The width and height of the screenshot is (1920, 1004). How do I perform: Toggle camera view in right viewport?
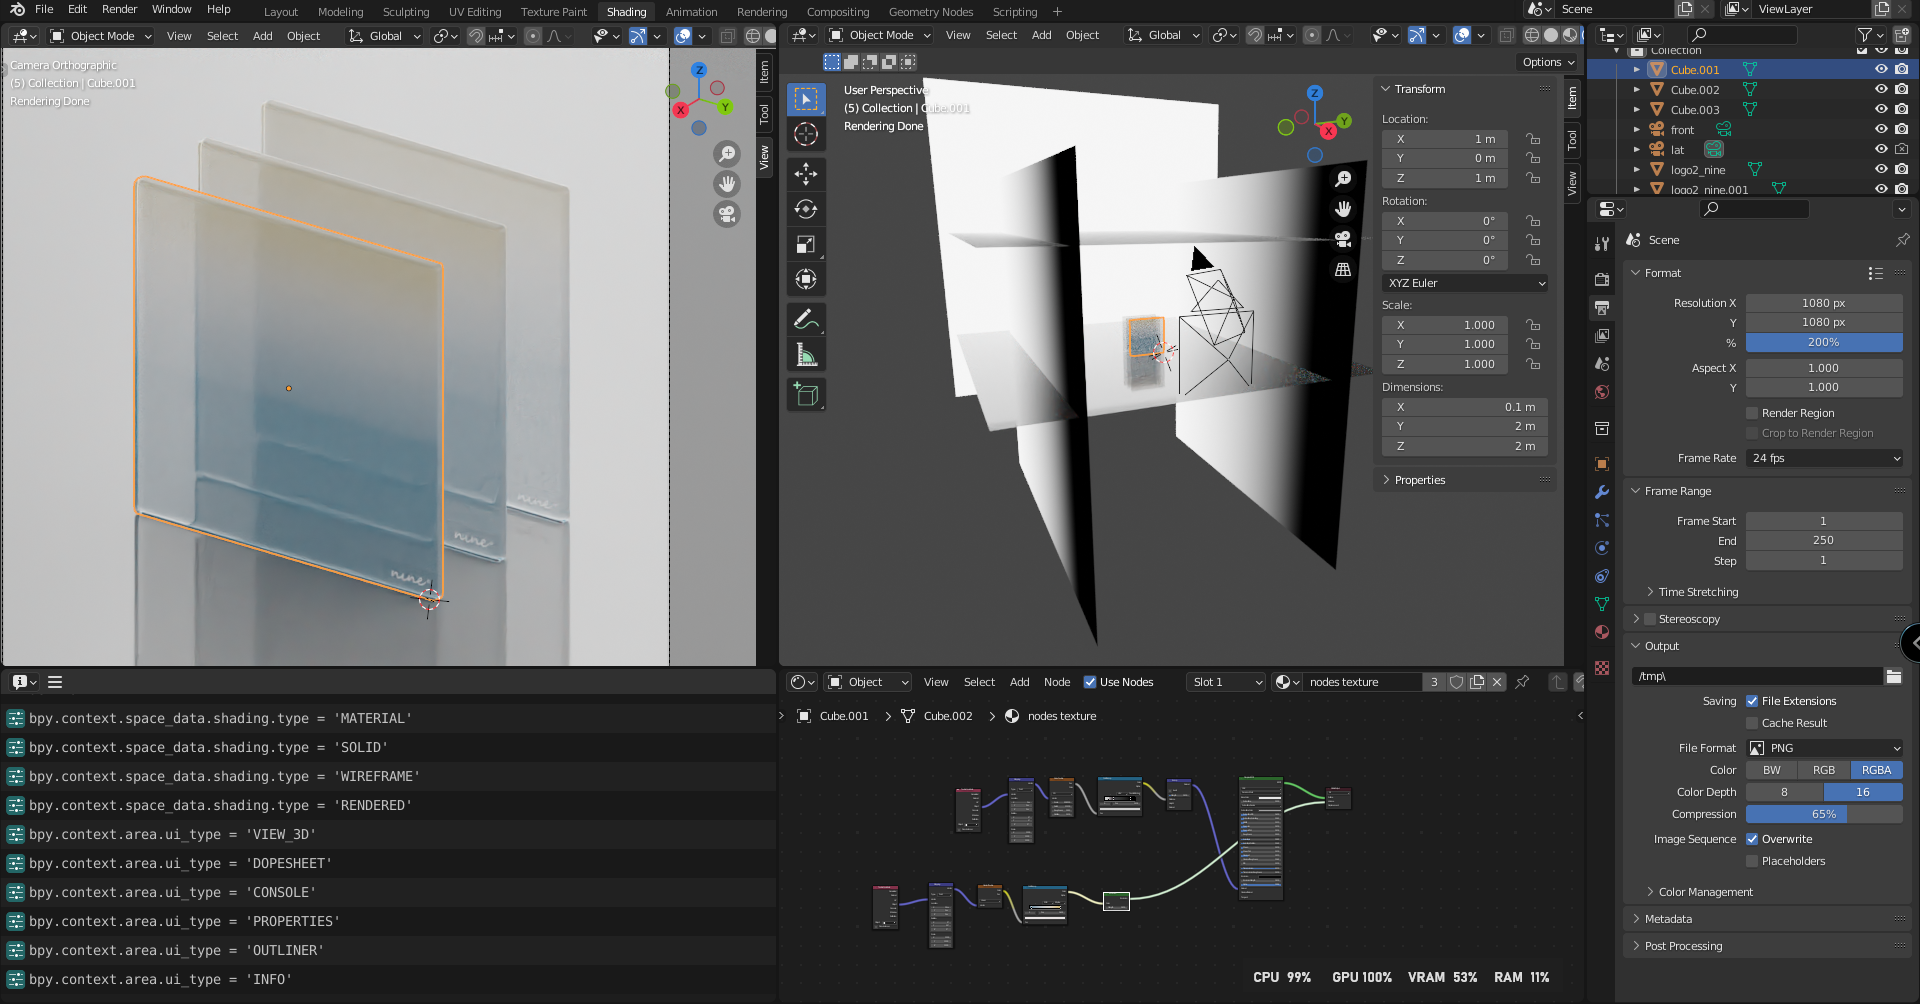1343,239
